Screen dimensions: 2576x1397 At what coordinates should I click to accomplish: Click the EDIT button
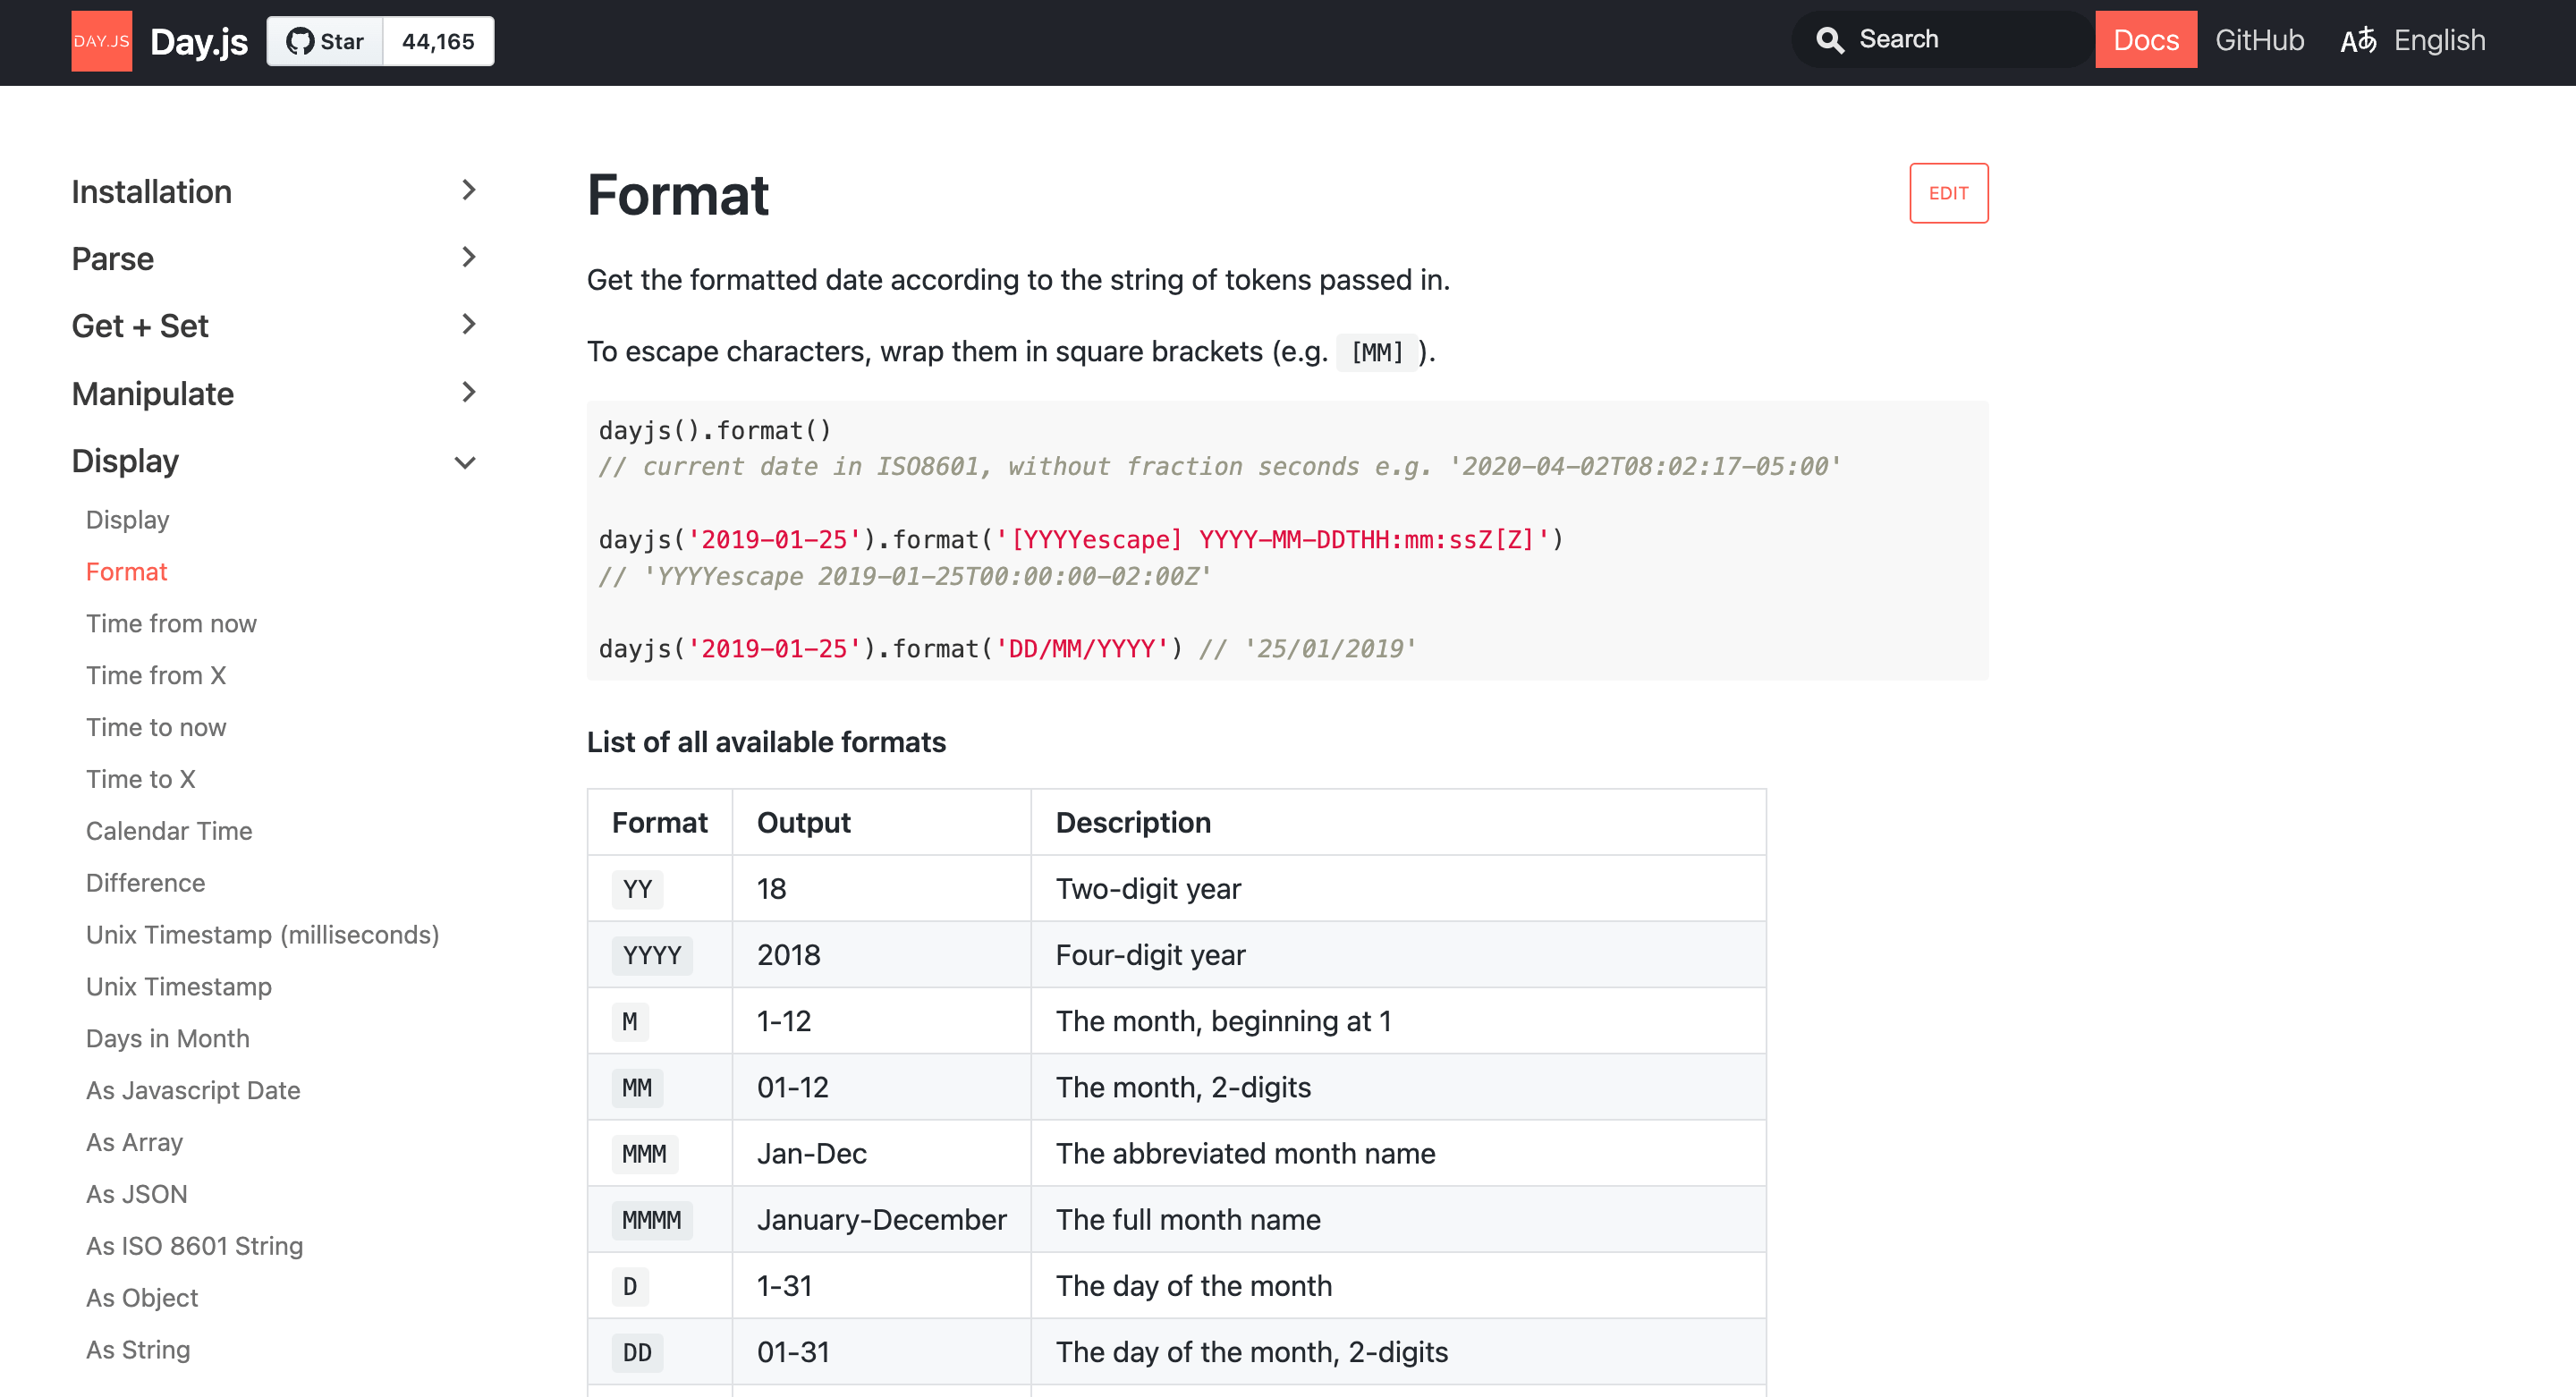[x=1948, y=193]
